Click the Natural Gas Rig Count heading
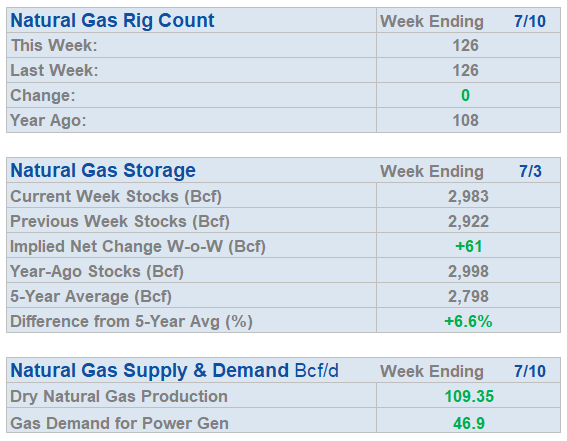 pyautogui.click(x=112, y=21)
